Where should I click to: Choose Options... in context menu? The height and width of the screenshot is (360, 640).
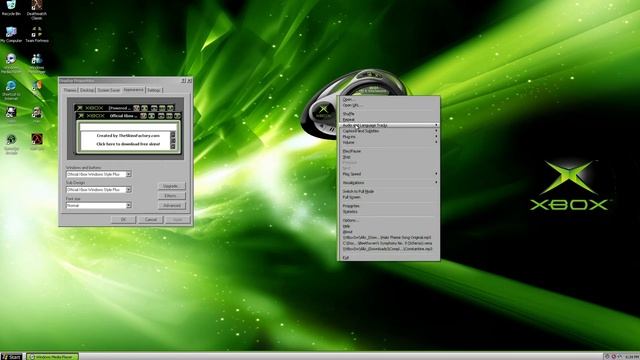(389, 220)
